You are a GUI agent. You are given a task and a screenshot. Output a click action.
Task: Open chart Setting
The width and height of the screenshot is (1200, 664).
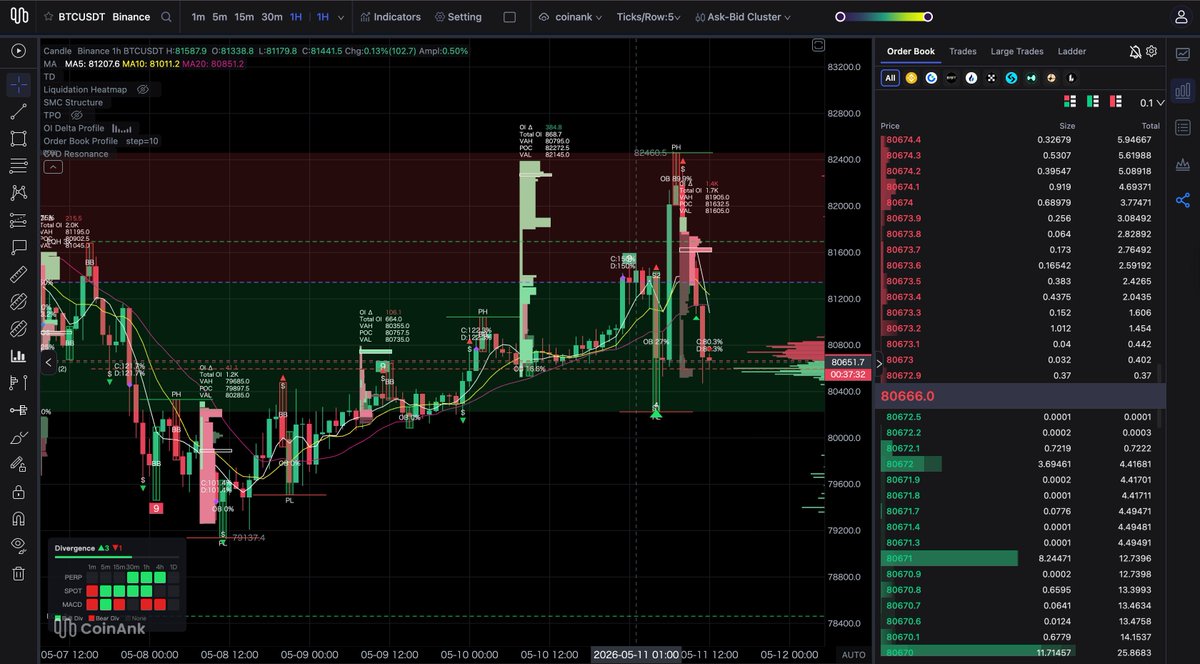click(458, 17)
